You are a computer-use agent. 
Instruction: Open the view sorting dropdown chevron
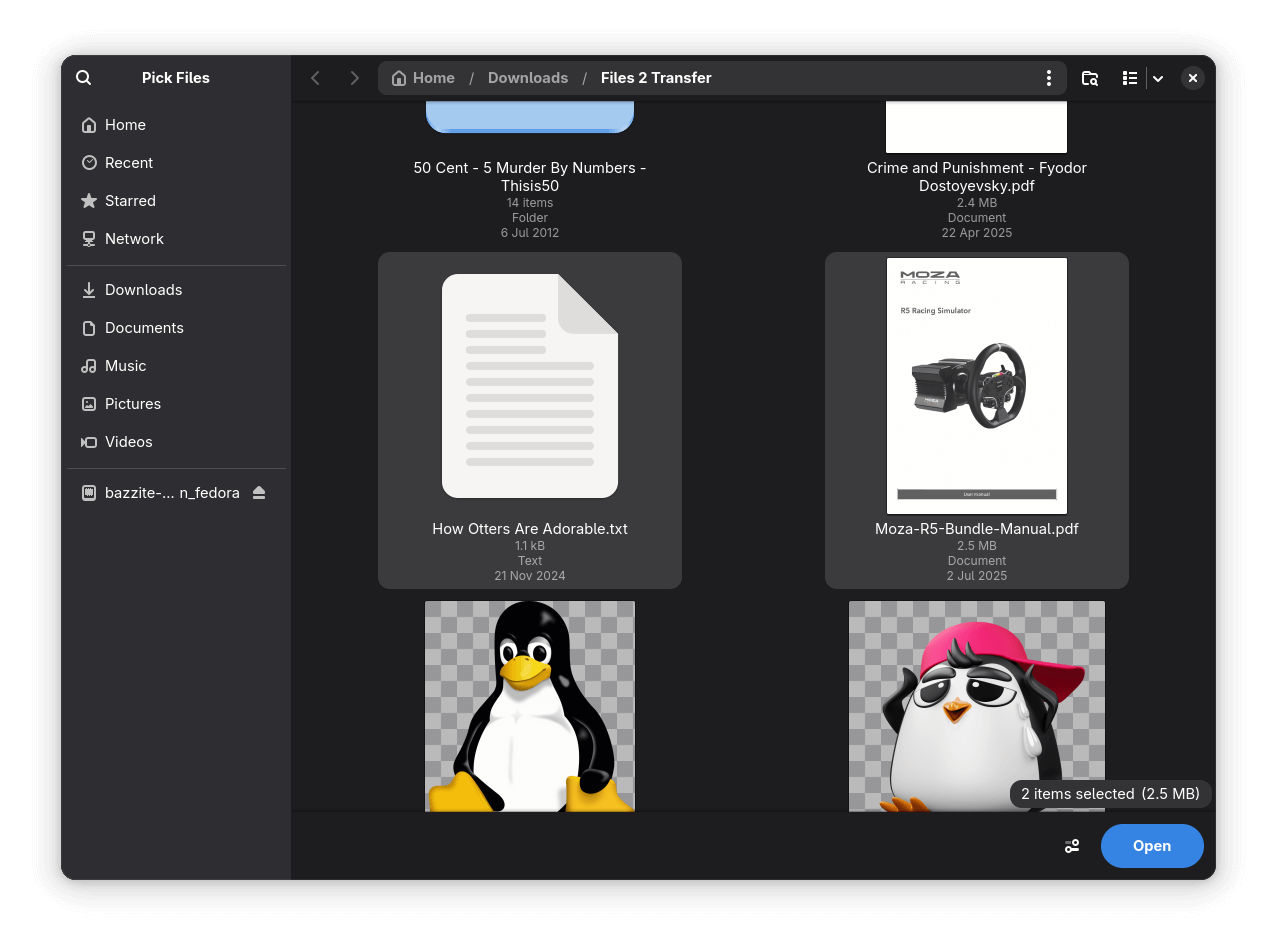(x=1157, y=77)
